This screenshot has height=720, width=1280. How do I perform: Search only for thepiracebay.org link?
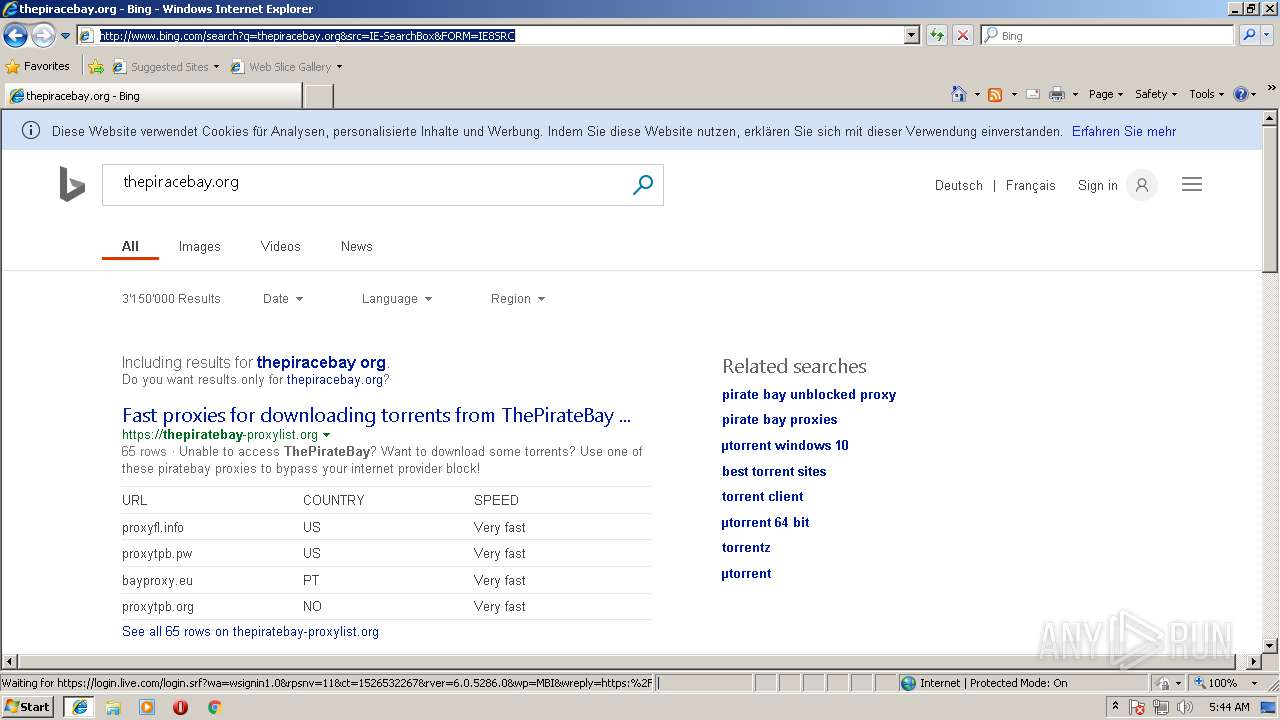(334, 380)
